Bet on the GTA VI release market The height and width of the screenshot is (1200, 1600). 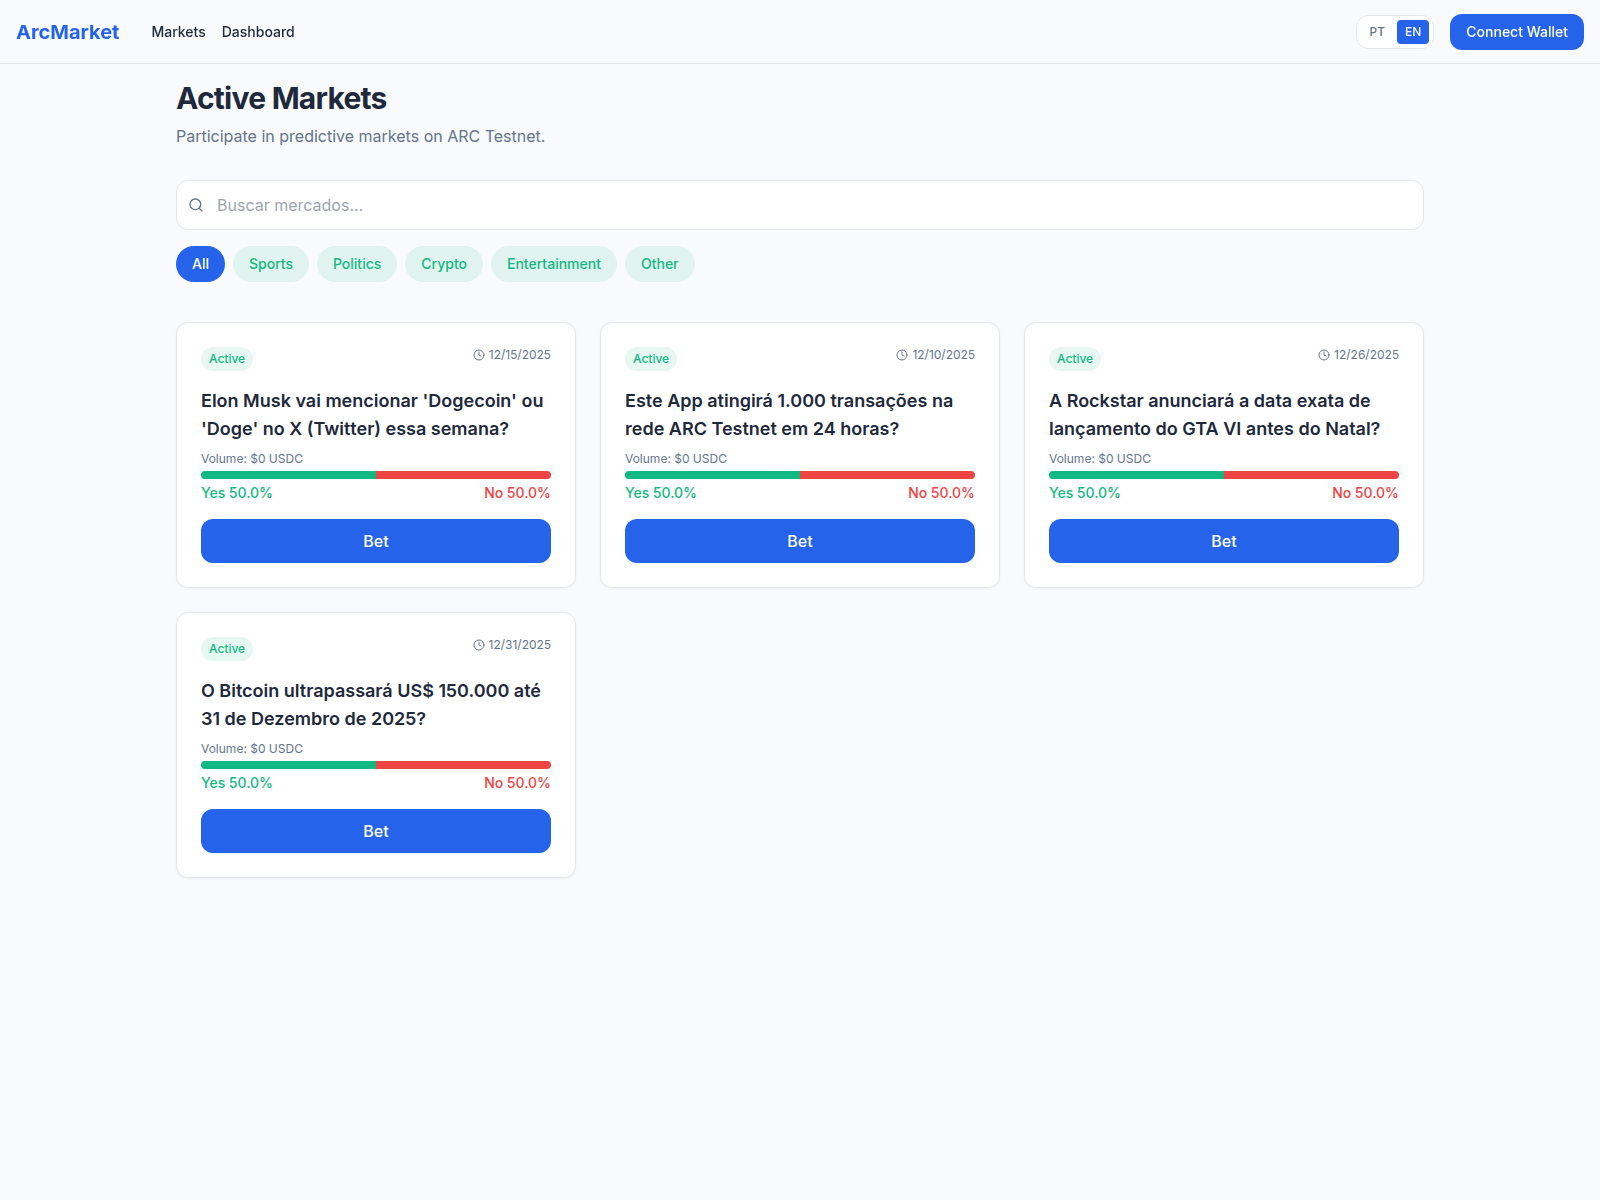(x=1224, y=541)
